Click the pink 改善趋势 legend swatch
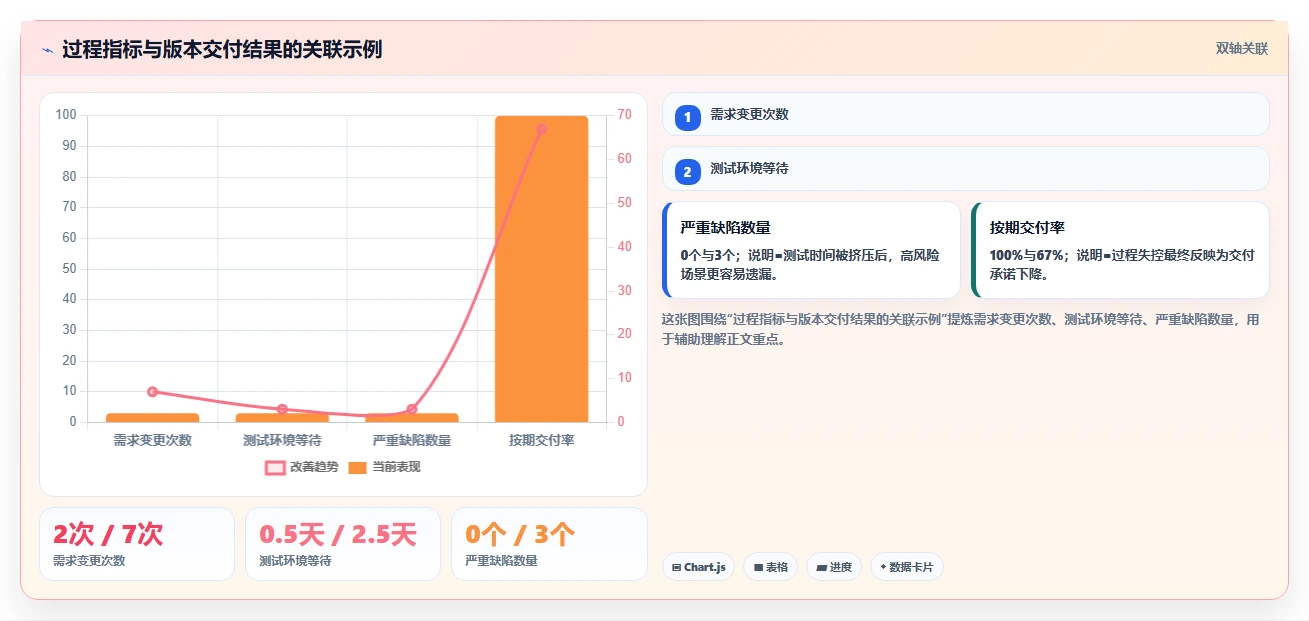1309x621 pixels. (275, 467)
